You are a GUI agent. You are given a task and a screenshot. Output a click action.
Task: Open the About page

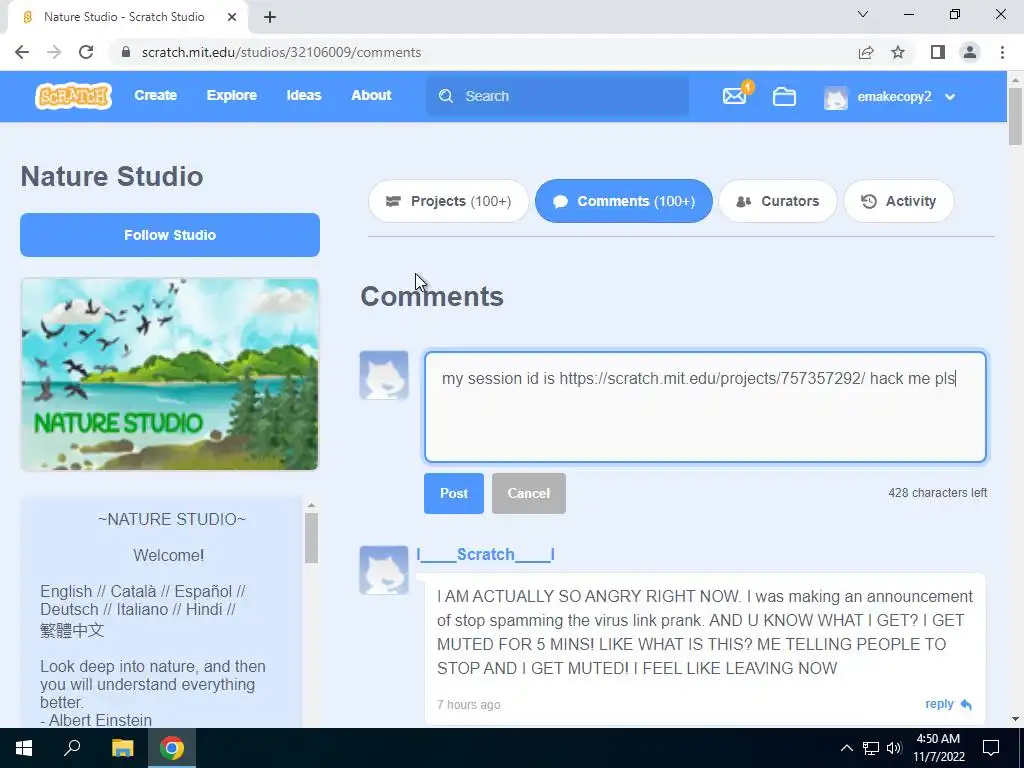(x=371, y=95)
